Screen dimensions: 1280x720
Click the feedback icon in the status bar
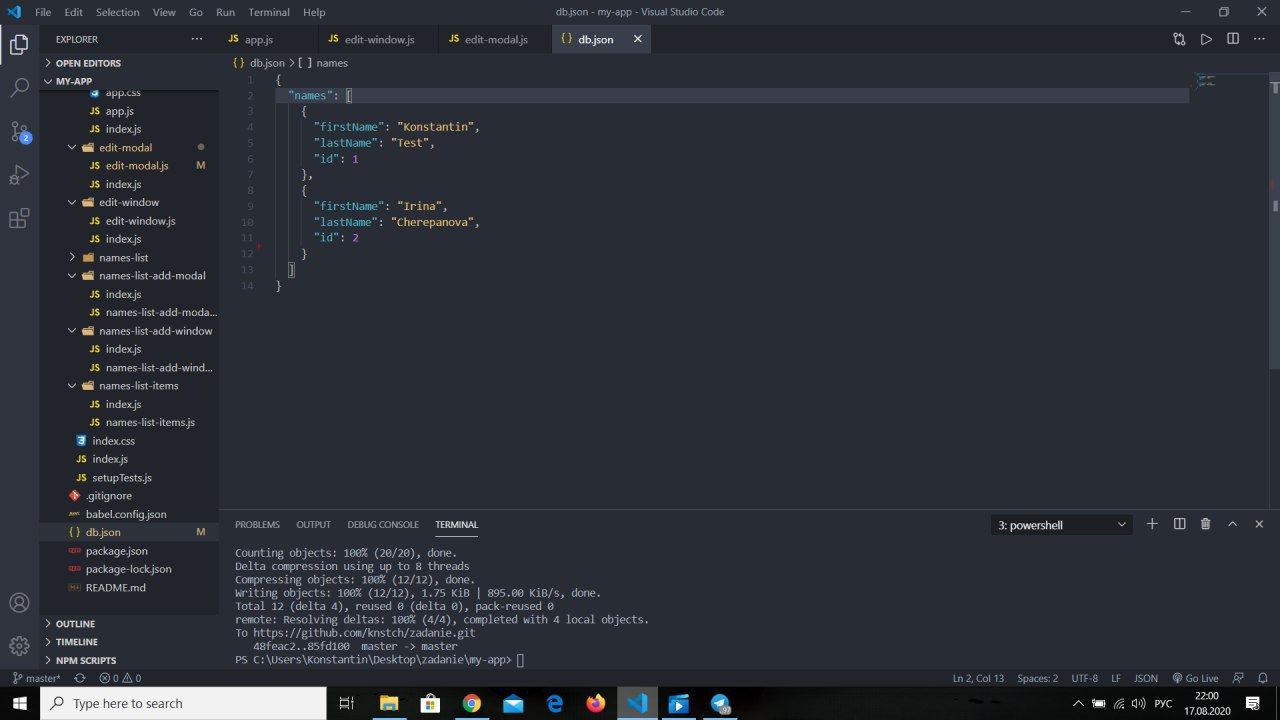(x=1238, y=678)
